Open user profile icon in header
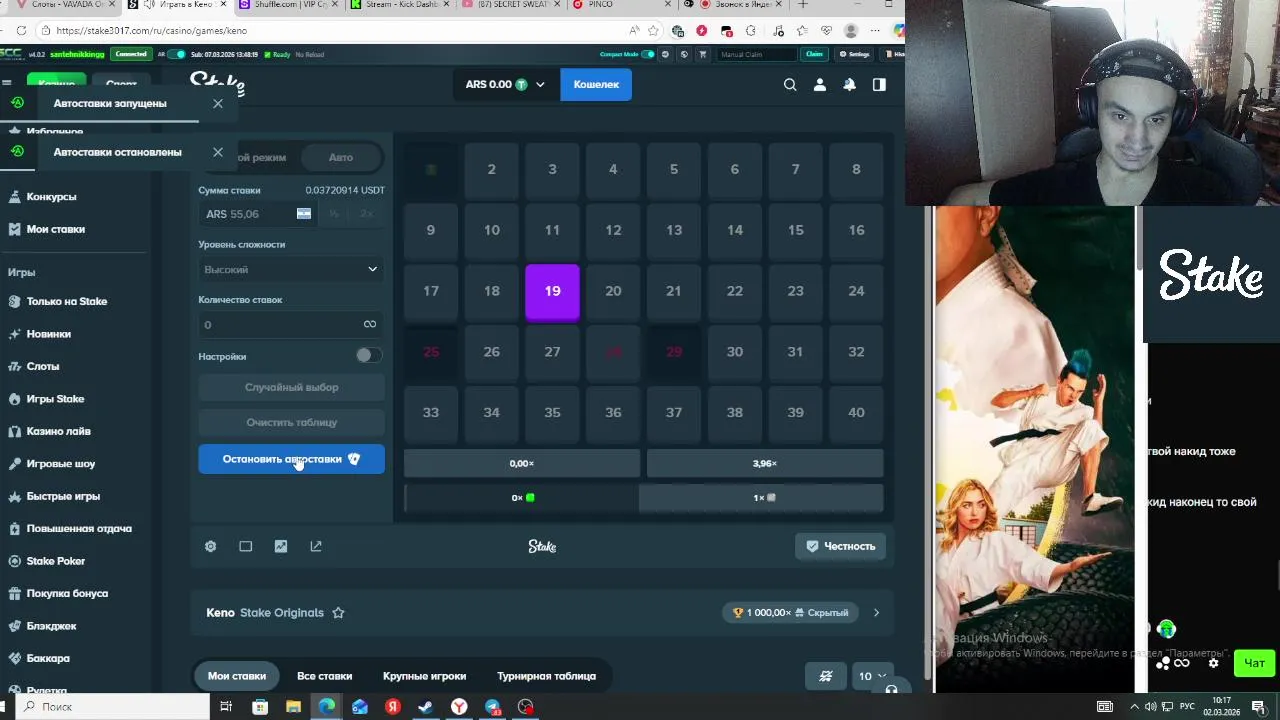1280x720 pixels. (x=820, y=85)
